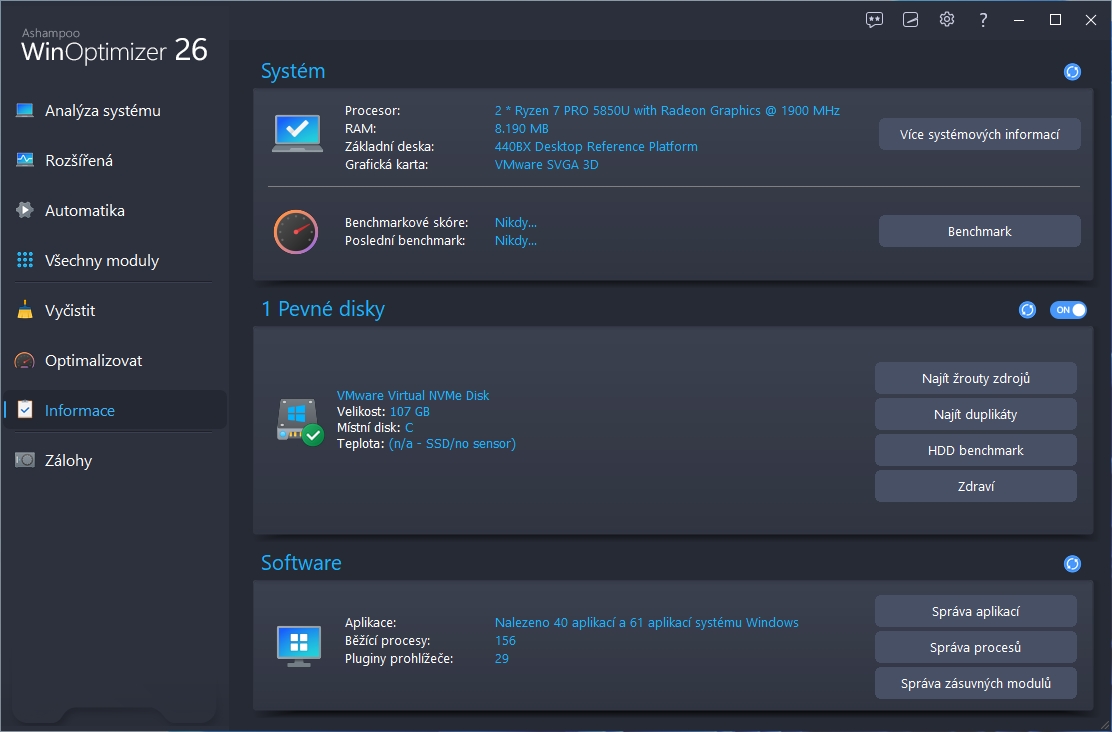Open Správa aplikací

975,611
